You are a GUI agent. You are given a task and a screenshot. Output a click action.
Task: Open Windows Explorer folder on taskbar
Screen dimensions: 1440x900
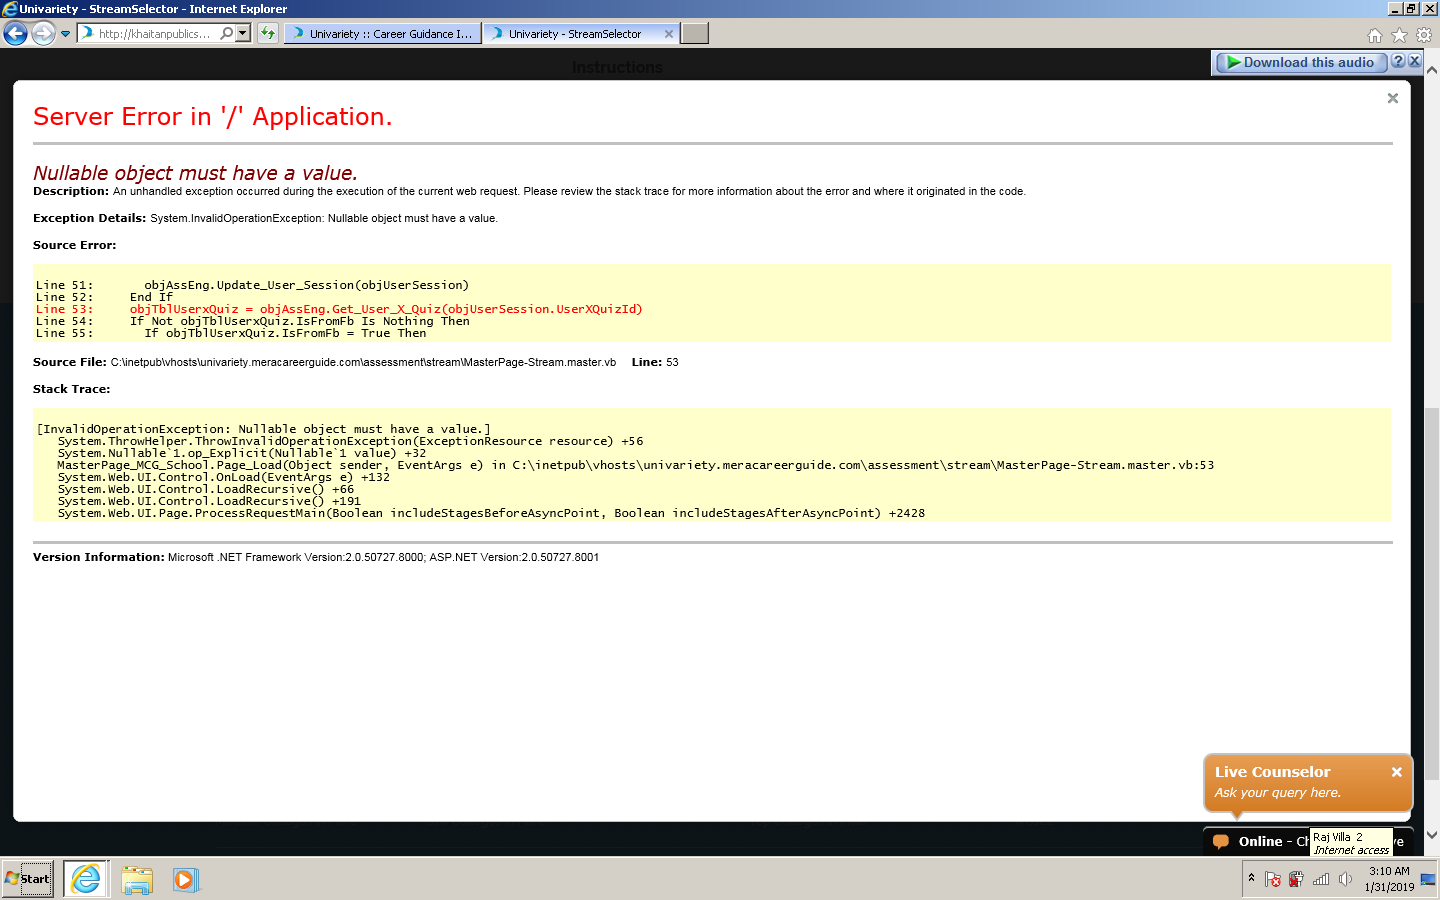137,880
